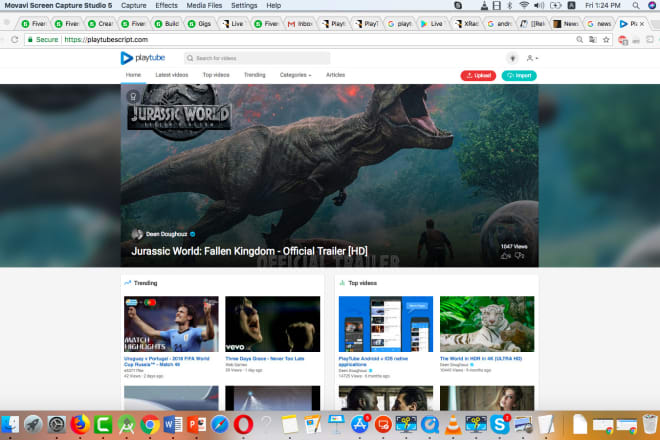The height and width of the screenshot is (440, 660).
Task: Click the Top videos section heading
Action: coord(362,283)
